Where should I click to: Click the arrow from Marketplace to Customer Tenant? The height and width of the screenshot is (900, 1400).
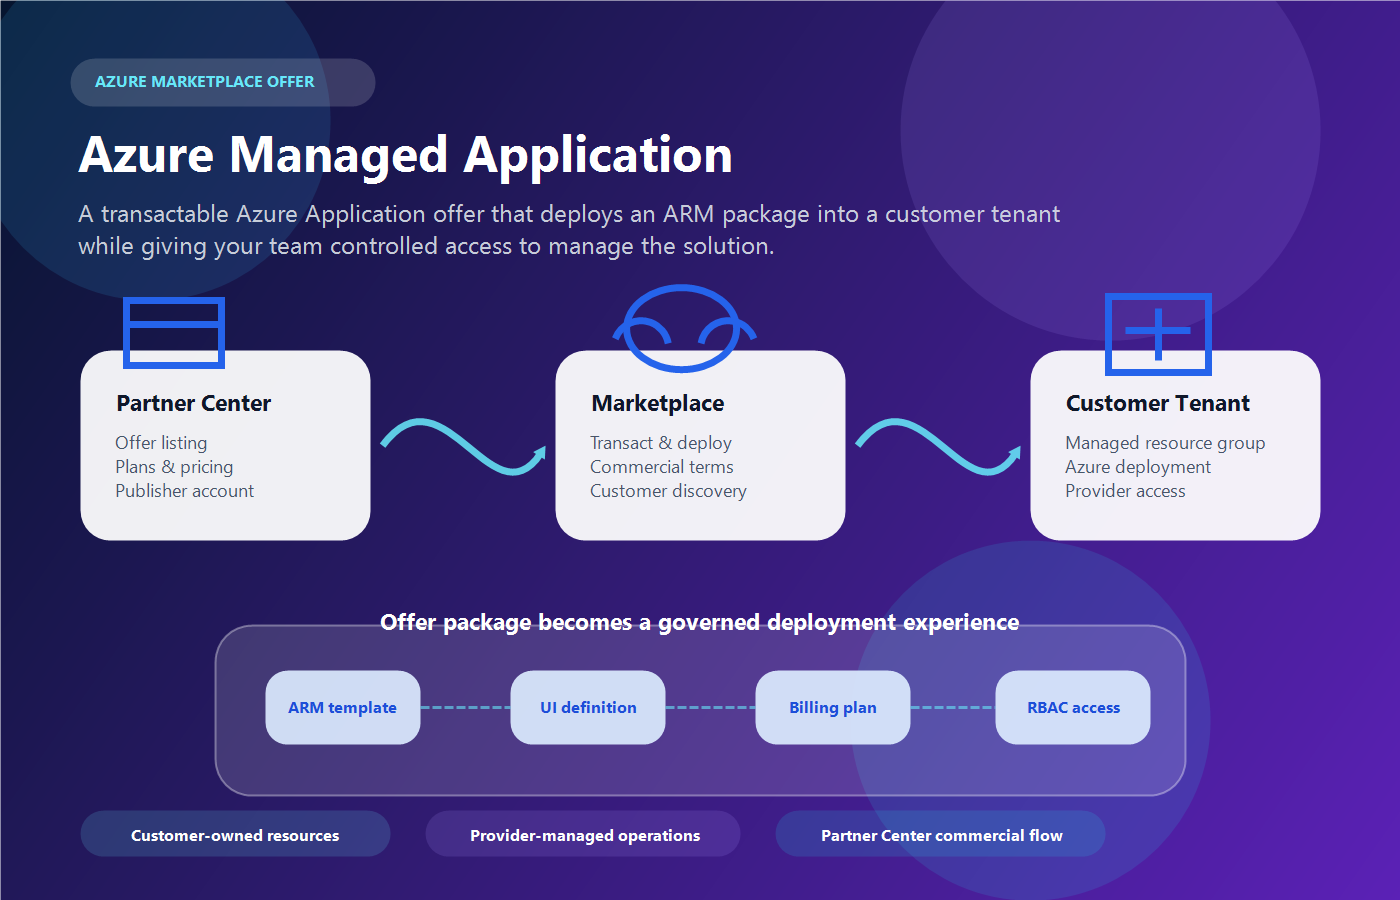pyautogui.click(x=938, y=446)
